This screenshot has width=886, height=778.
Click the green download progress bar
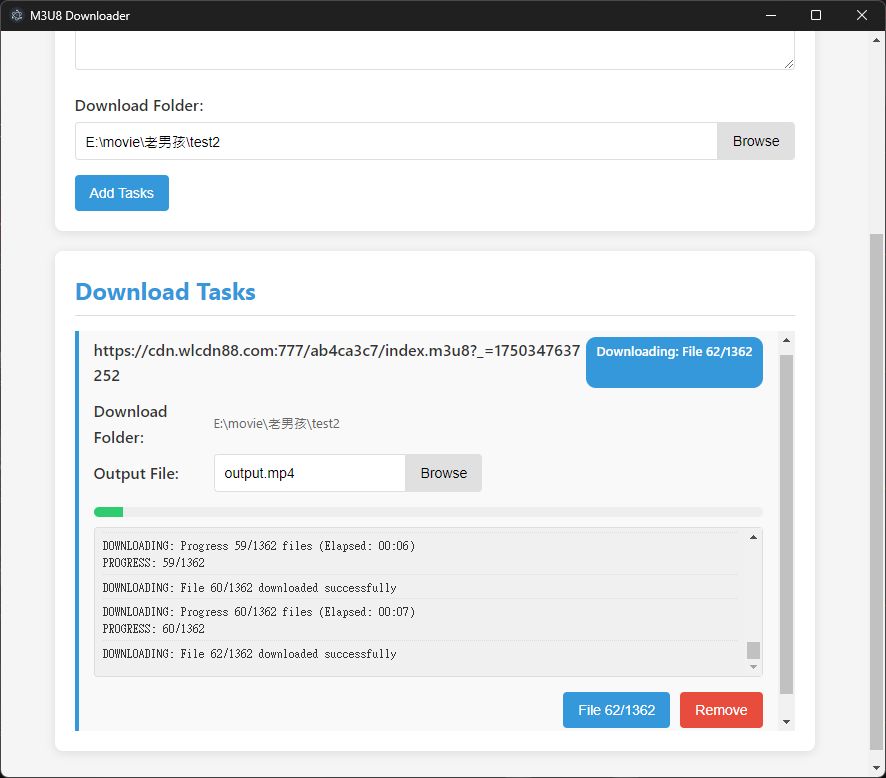coord(108,512)
